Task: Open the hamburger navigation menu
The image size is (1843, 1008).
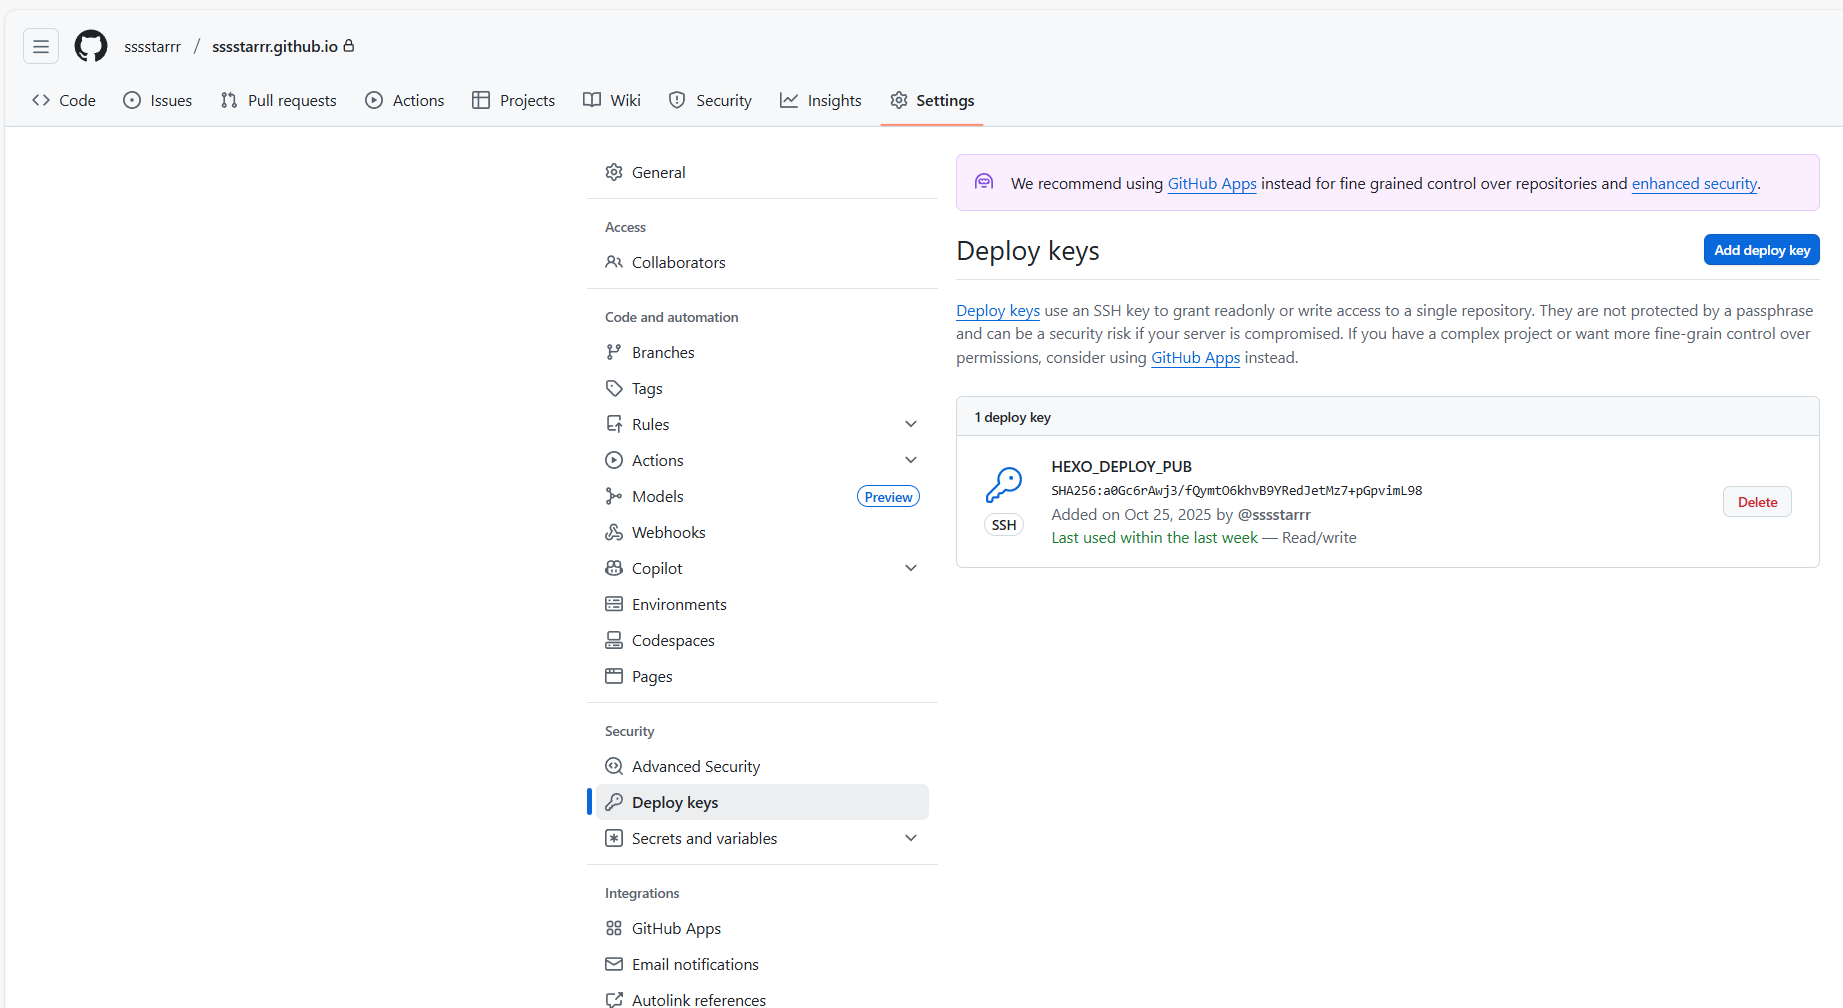Action: [x=41, y=46]
